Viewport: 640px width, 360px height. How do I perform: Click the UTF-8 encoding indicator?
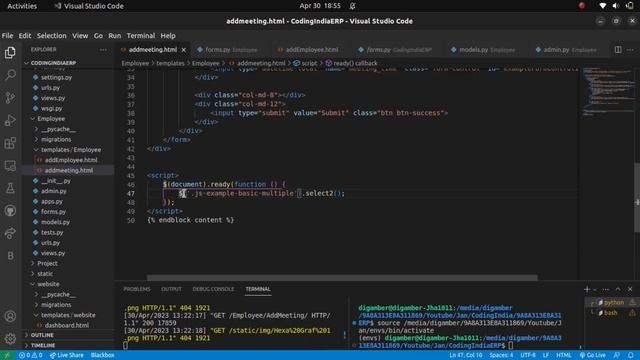click(x=528, y=355)
